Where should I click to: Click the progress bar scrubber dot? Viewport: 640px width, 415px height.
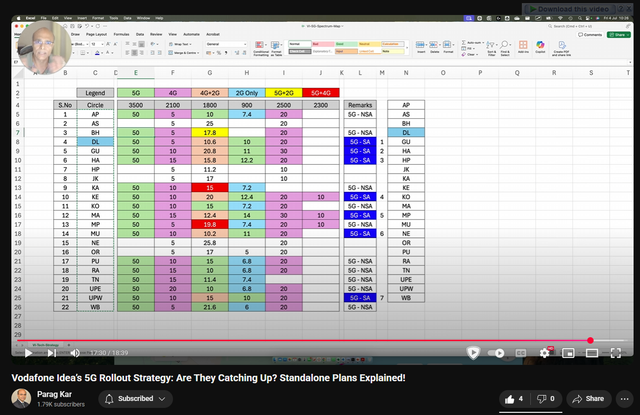[x=590, y=340]
